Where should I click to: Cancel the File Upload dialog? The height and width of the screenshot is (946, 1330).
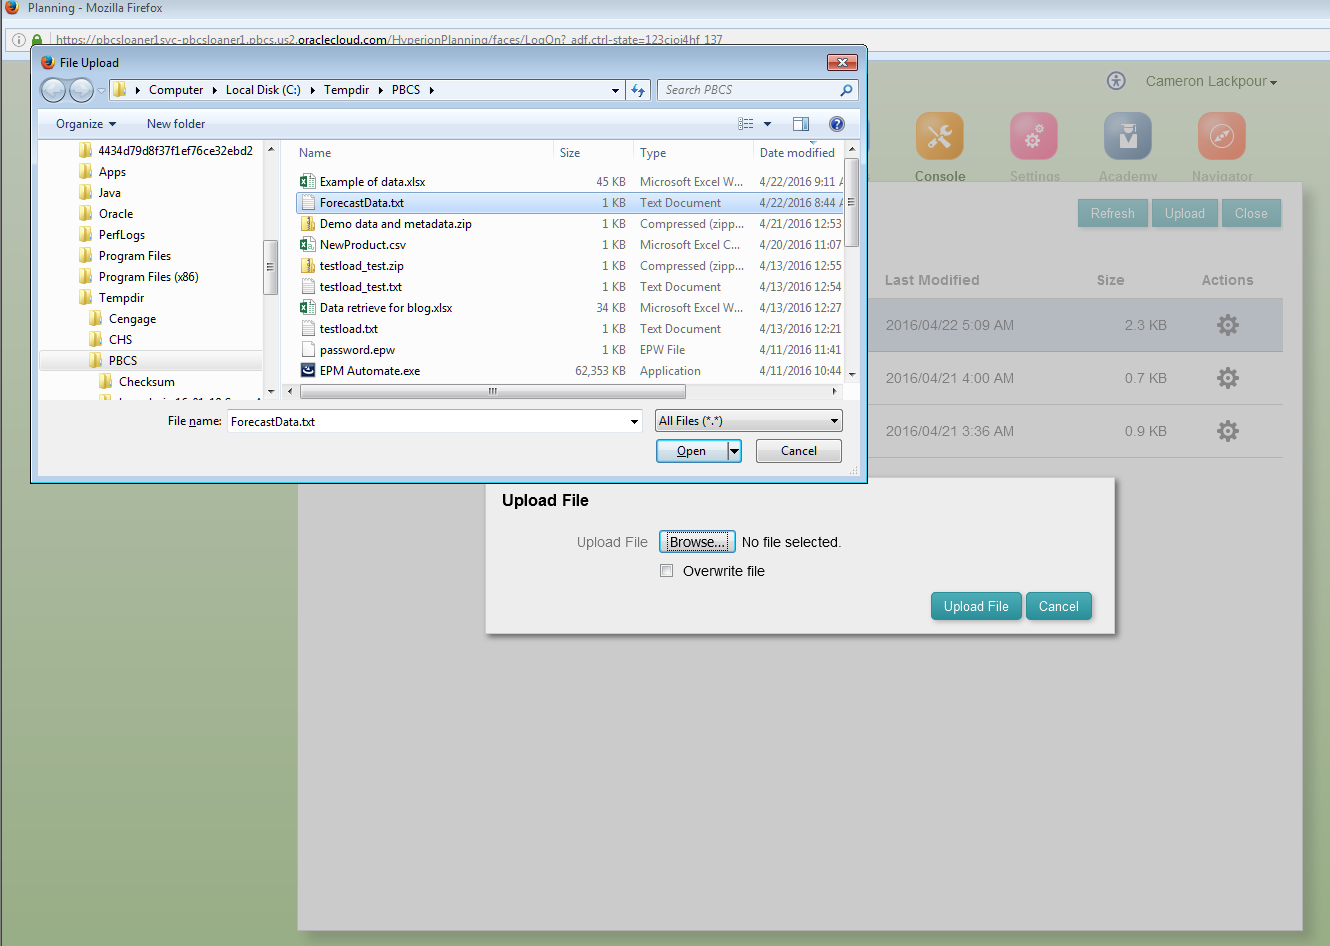(x=799, y=451)
